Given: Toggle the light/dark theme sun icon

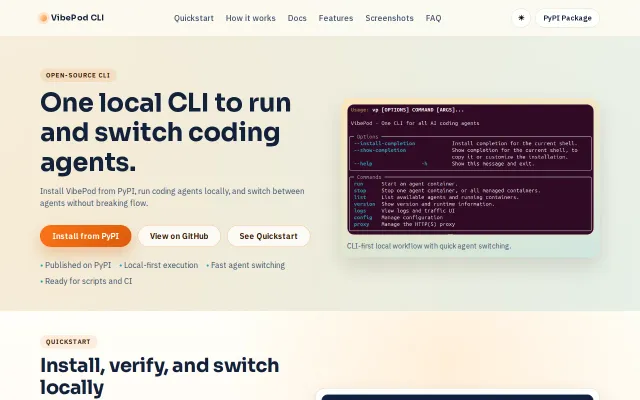Looking at the screenshot, I should pos(521,18).
